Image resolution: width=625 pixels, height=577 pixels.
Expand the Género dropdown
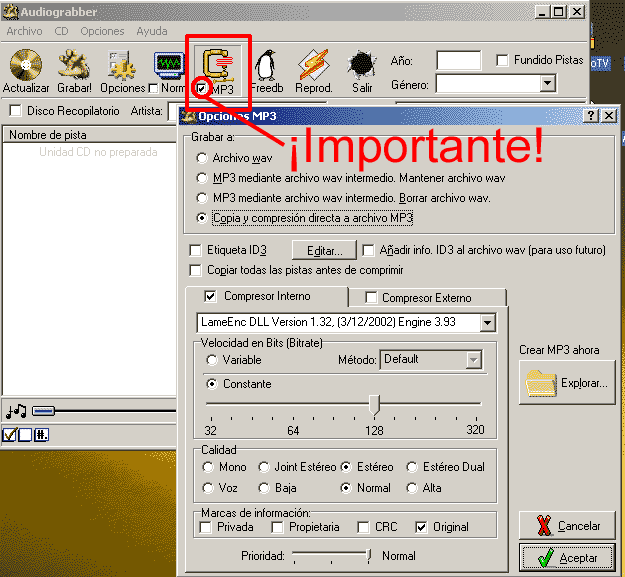tap(548, 83)
